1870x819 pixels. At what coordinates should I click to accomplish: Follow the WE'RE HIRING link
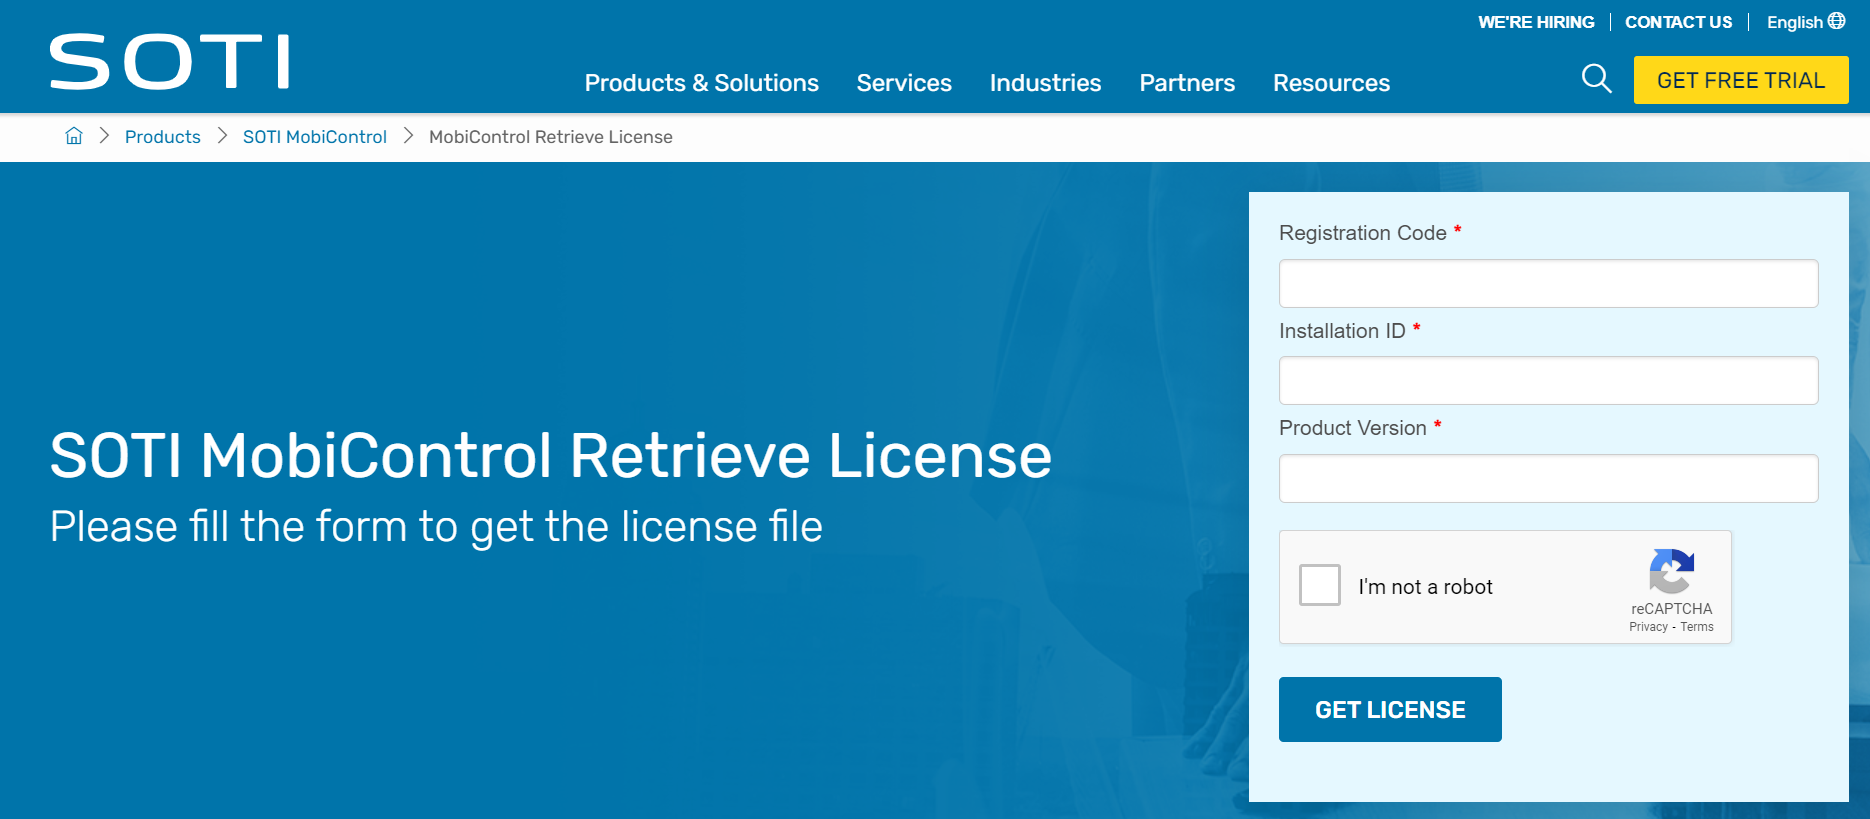point(1536,22)
